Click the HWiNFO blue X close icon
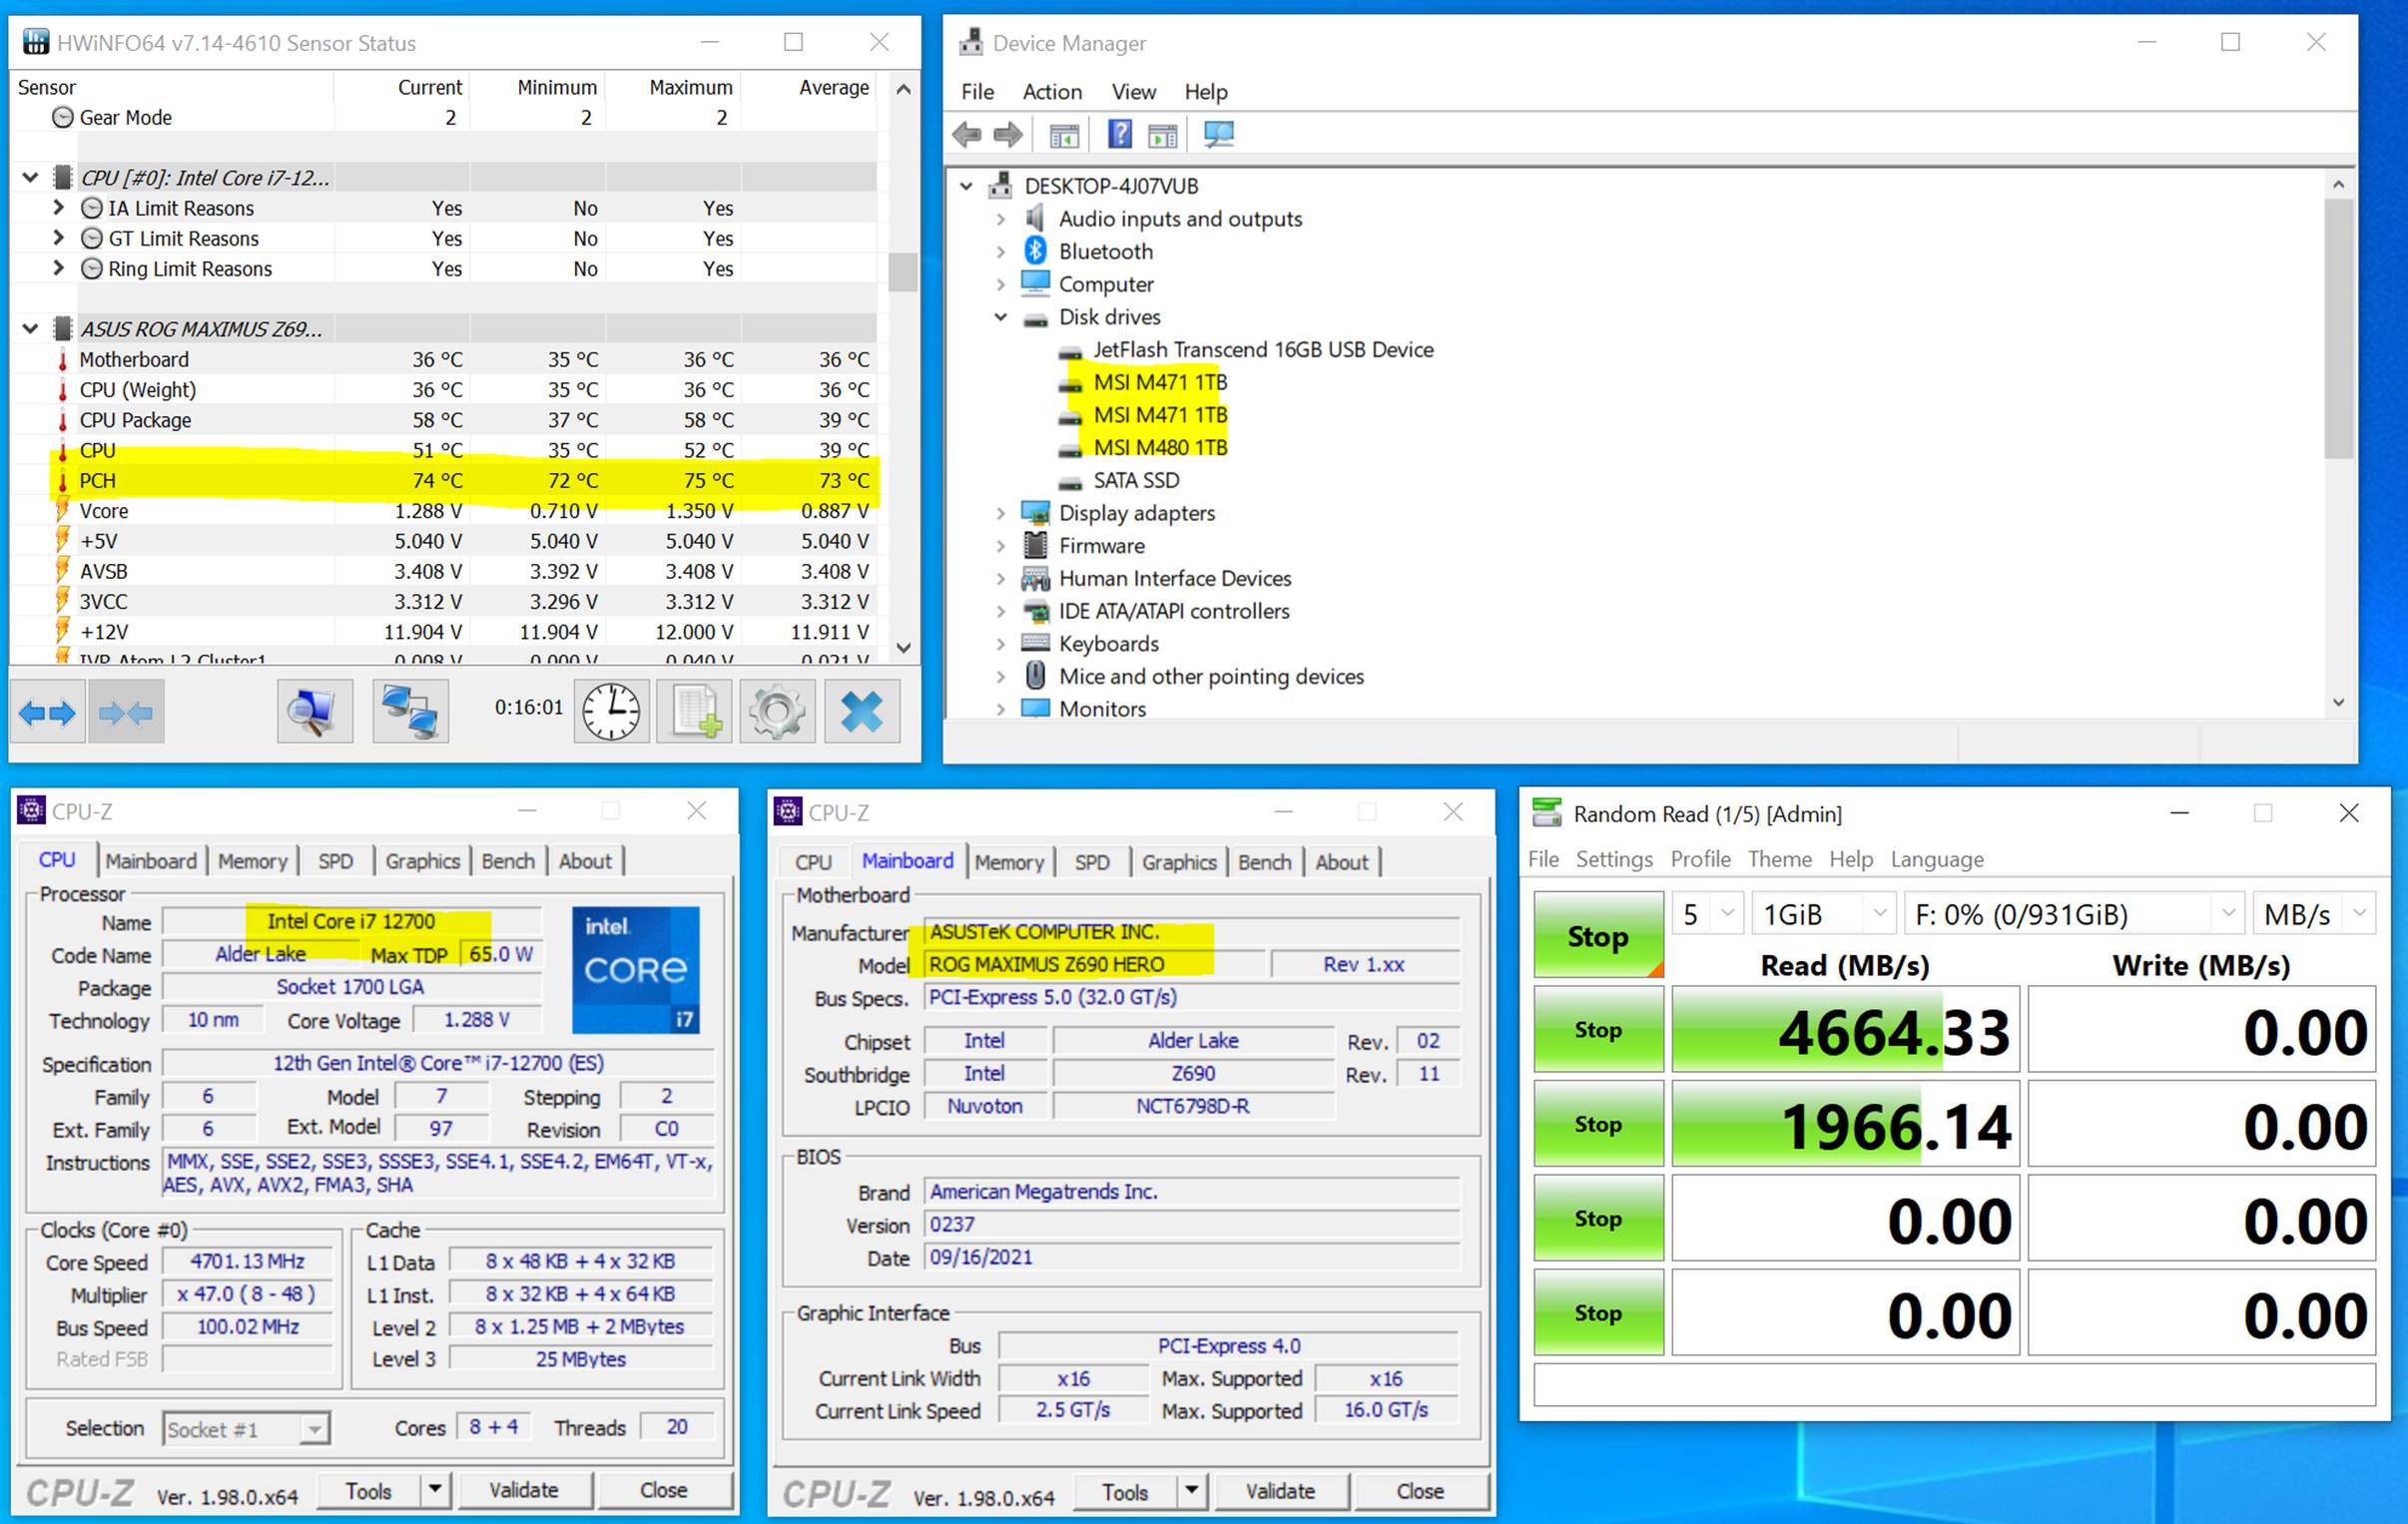The height and width of the screenshot is (1524, 2408). (x=861, y=712)
